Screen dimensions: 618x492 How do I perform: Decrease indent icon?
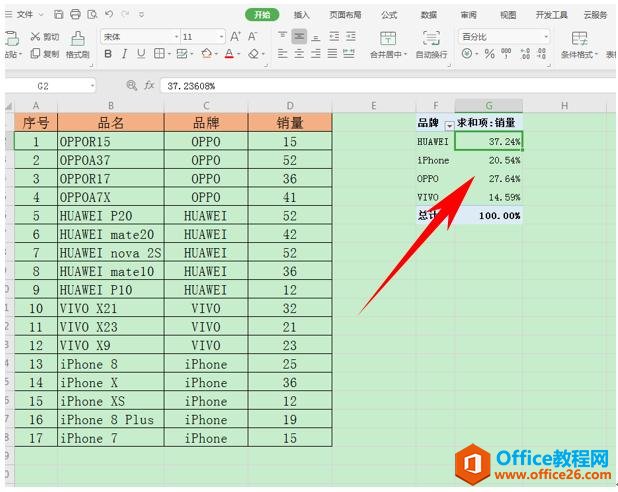(334, 37)
